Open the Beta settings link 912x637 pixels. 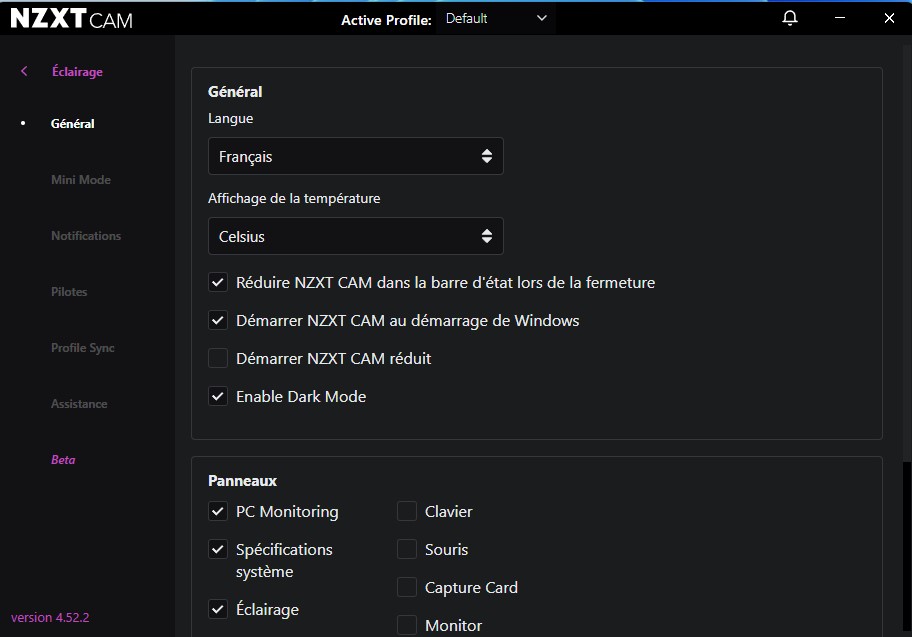(x=63, y=460)
